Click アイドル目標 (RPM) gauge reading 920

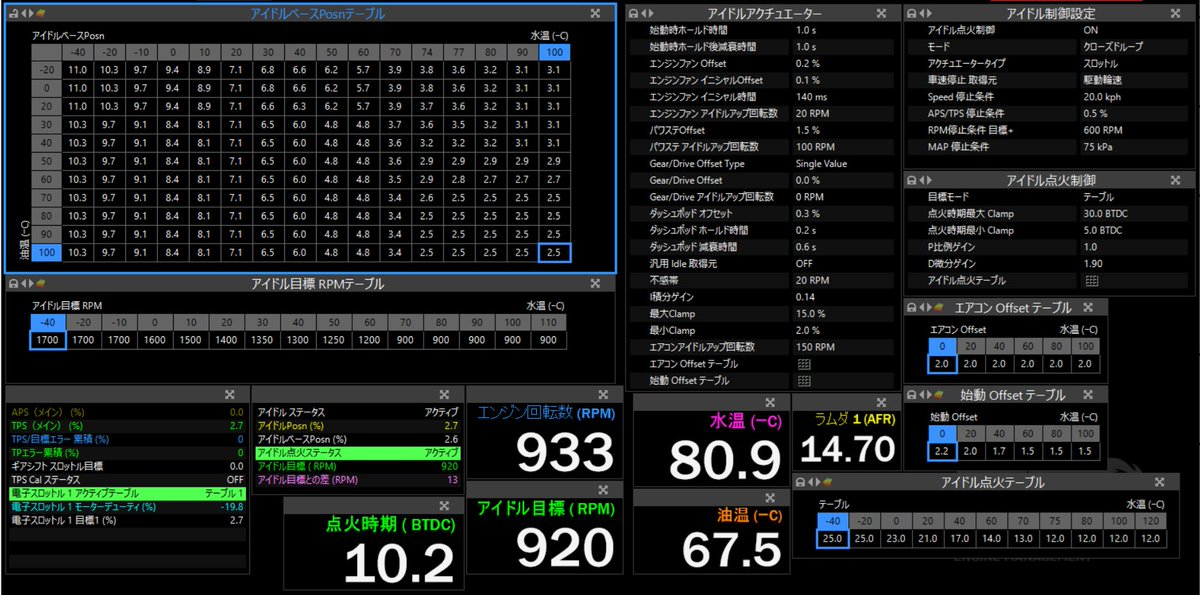click(x=566, y=549)
